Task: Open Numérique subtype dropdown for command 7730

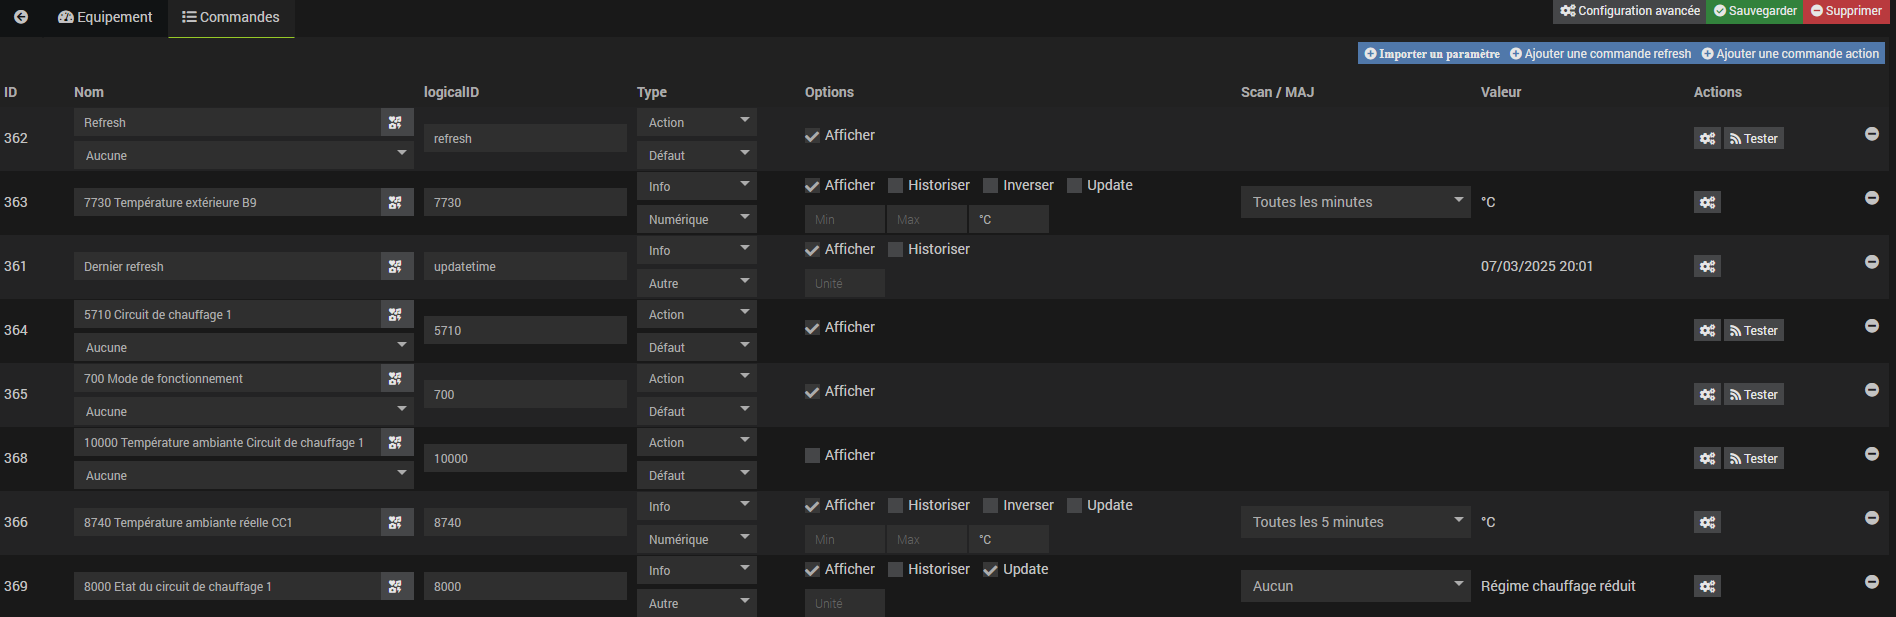Action: click(x=696, y=220)
